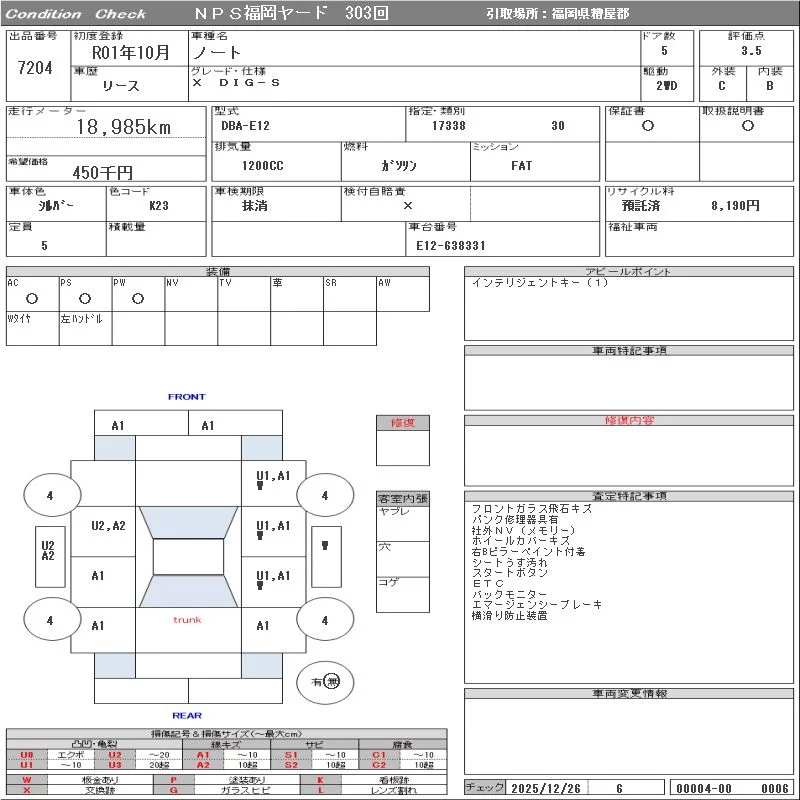The width and height of the screenshot is (800, 800).
Task: Click the 取扱説明書 circle mark
Action: [x=747, y=126]
